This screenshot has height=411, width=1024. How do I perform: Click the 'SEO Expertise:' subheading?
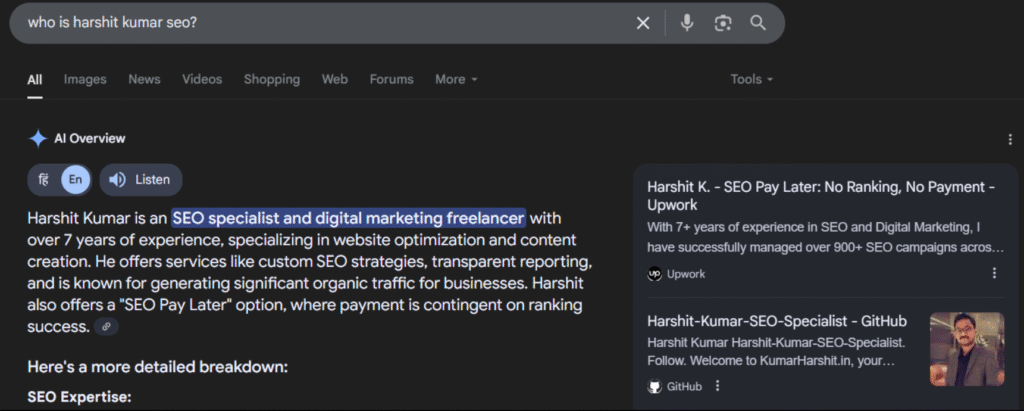[80, 397]
